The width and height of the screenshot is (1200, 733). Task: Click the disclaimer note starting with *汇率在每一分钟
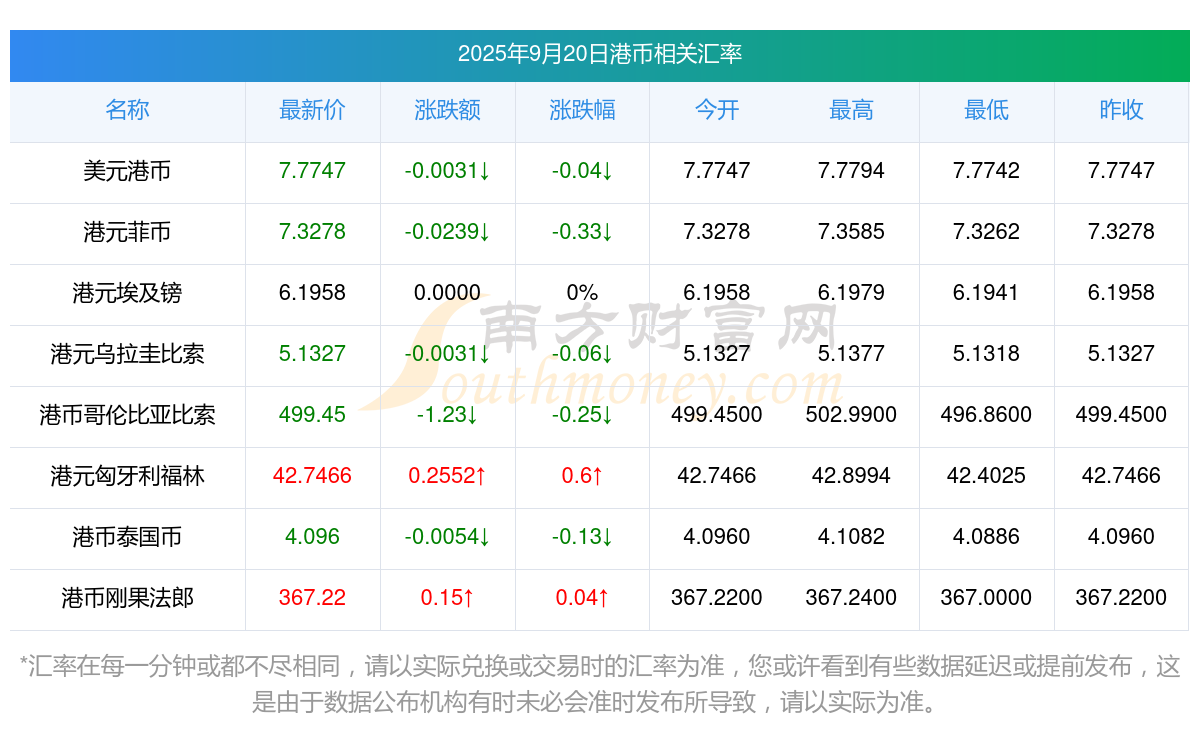click(600, 684)
